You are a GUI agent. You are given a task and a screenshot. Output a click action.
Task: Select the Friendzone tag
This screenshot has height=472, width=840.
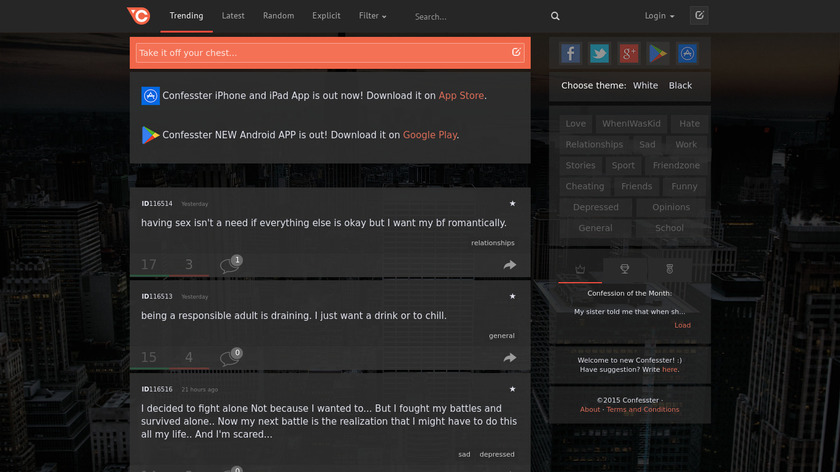(x=676, y=166)
